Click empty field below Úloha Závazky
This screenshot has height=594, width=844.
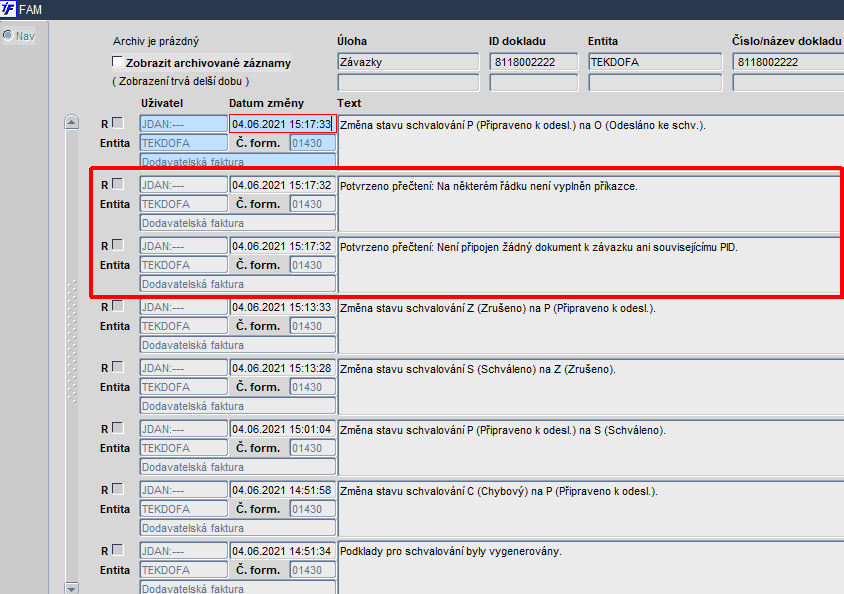408,82
